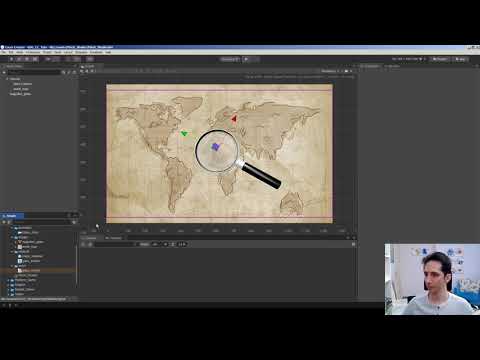Select the Main Camera node
Screen dimensions: 480x360
[22, 84]
